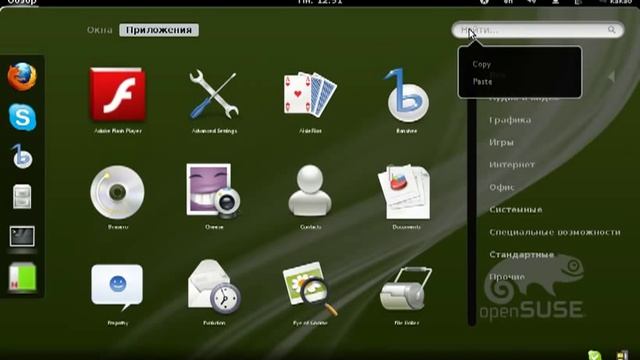
Task: Filter applications by Игры category
Action: coord(501,142)
